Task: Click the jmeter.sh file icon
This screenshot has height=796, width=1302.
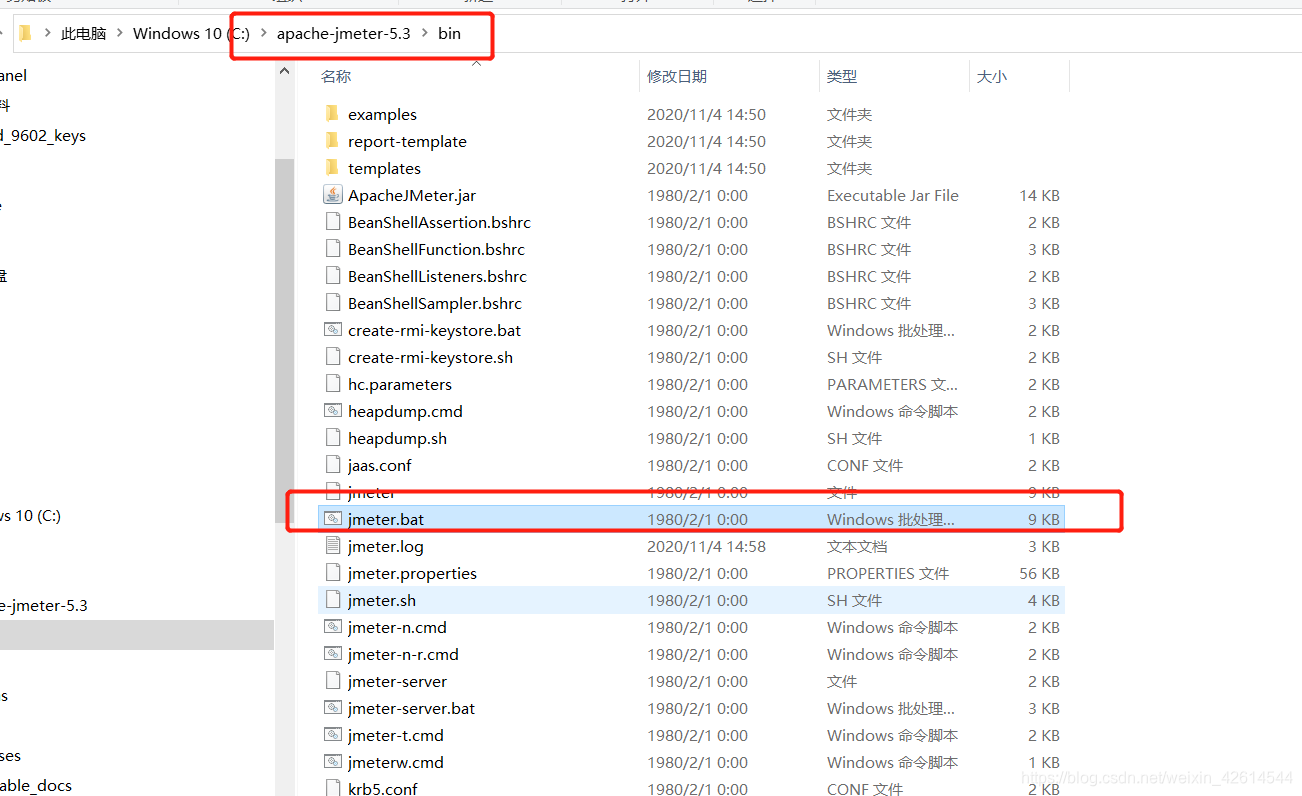Action: coord(332,600)
